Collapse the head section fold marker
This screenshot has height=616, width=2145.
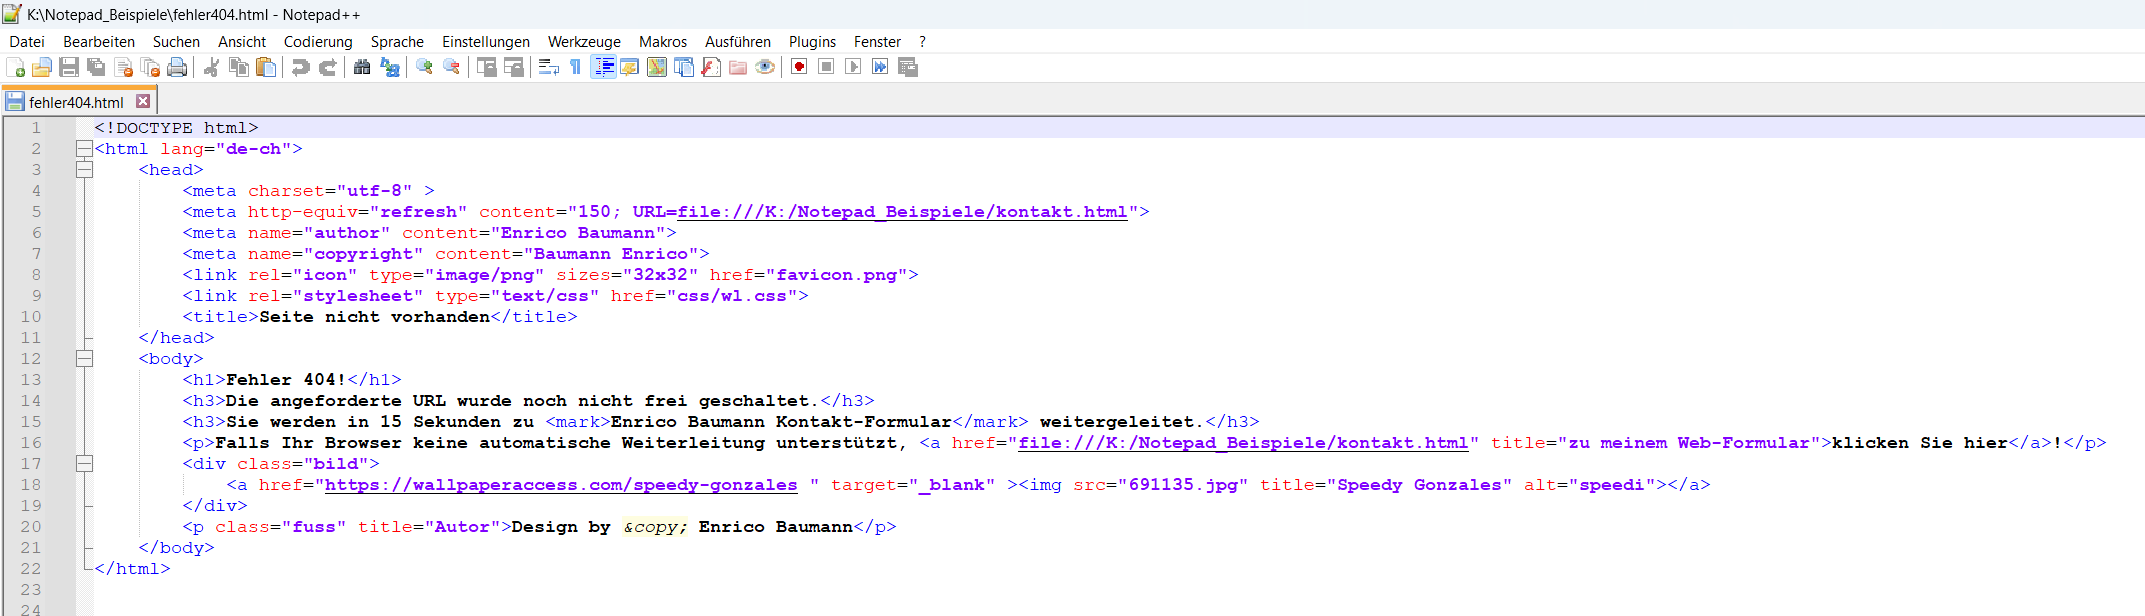[85, 170]
